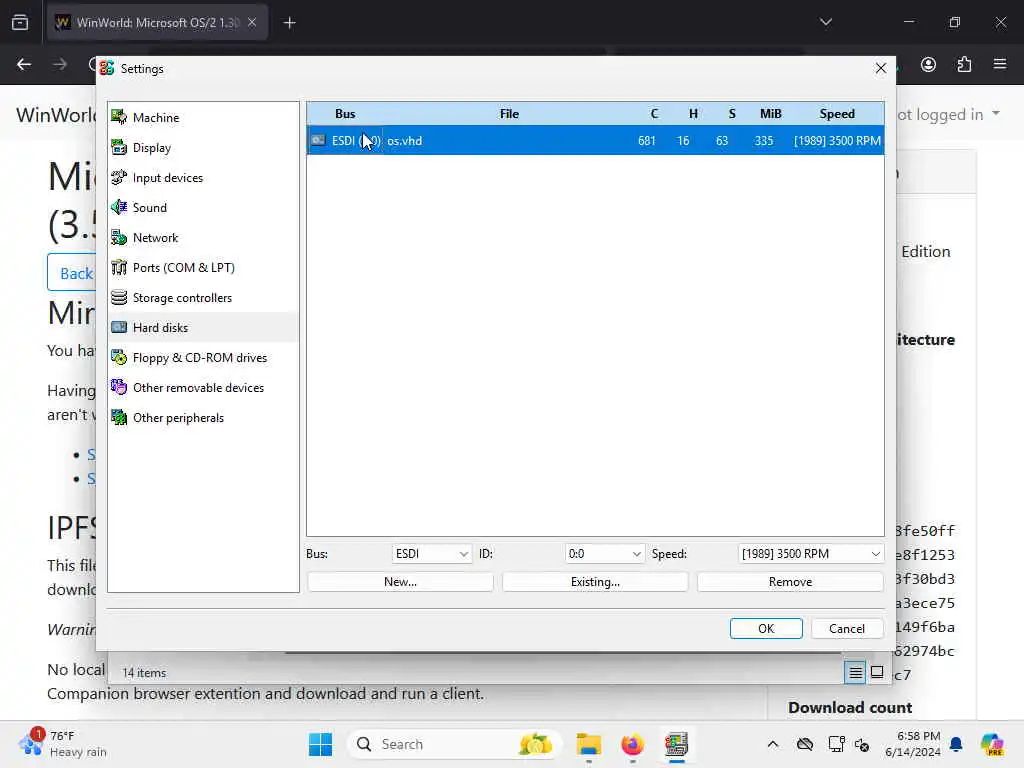Click the browser back arrow
This screenshot has height=768, width=1024.
click(24, 64)
